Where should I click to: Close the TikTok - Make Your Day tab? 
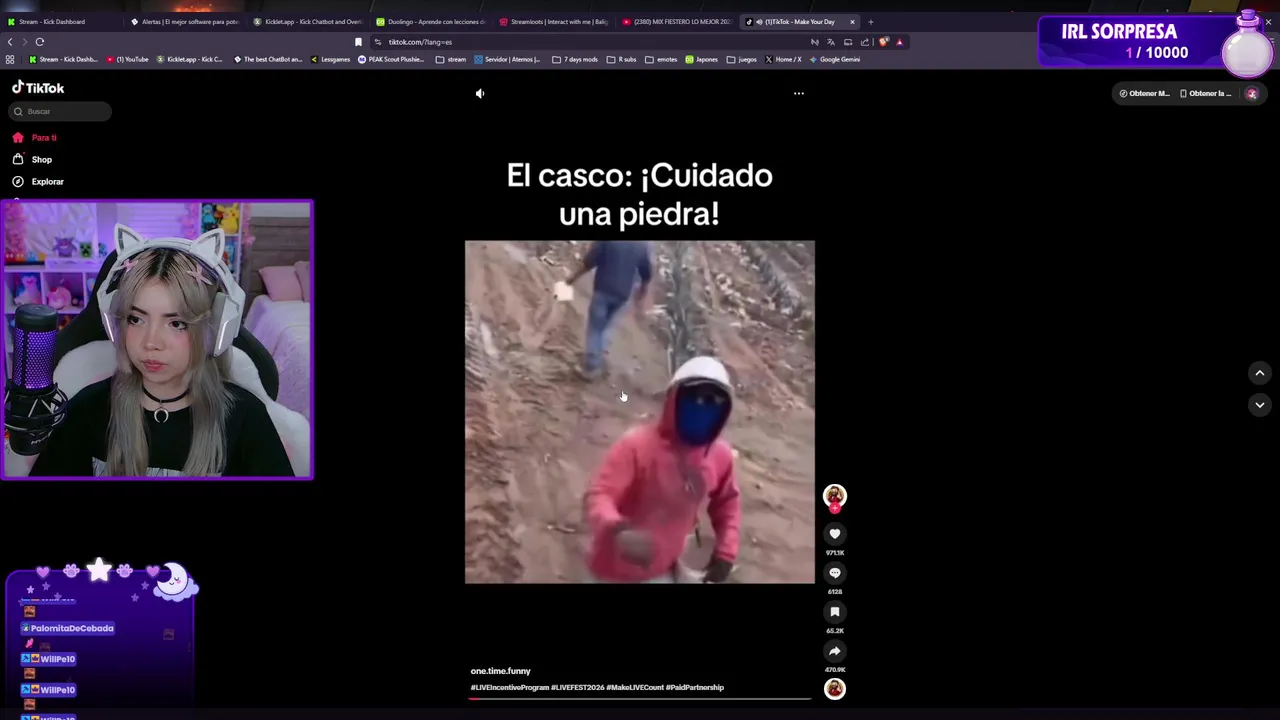click(x=853, y=22)
